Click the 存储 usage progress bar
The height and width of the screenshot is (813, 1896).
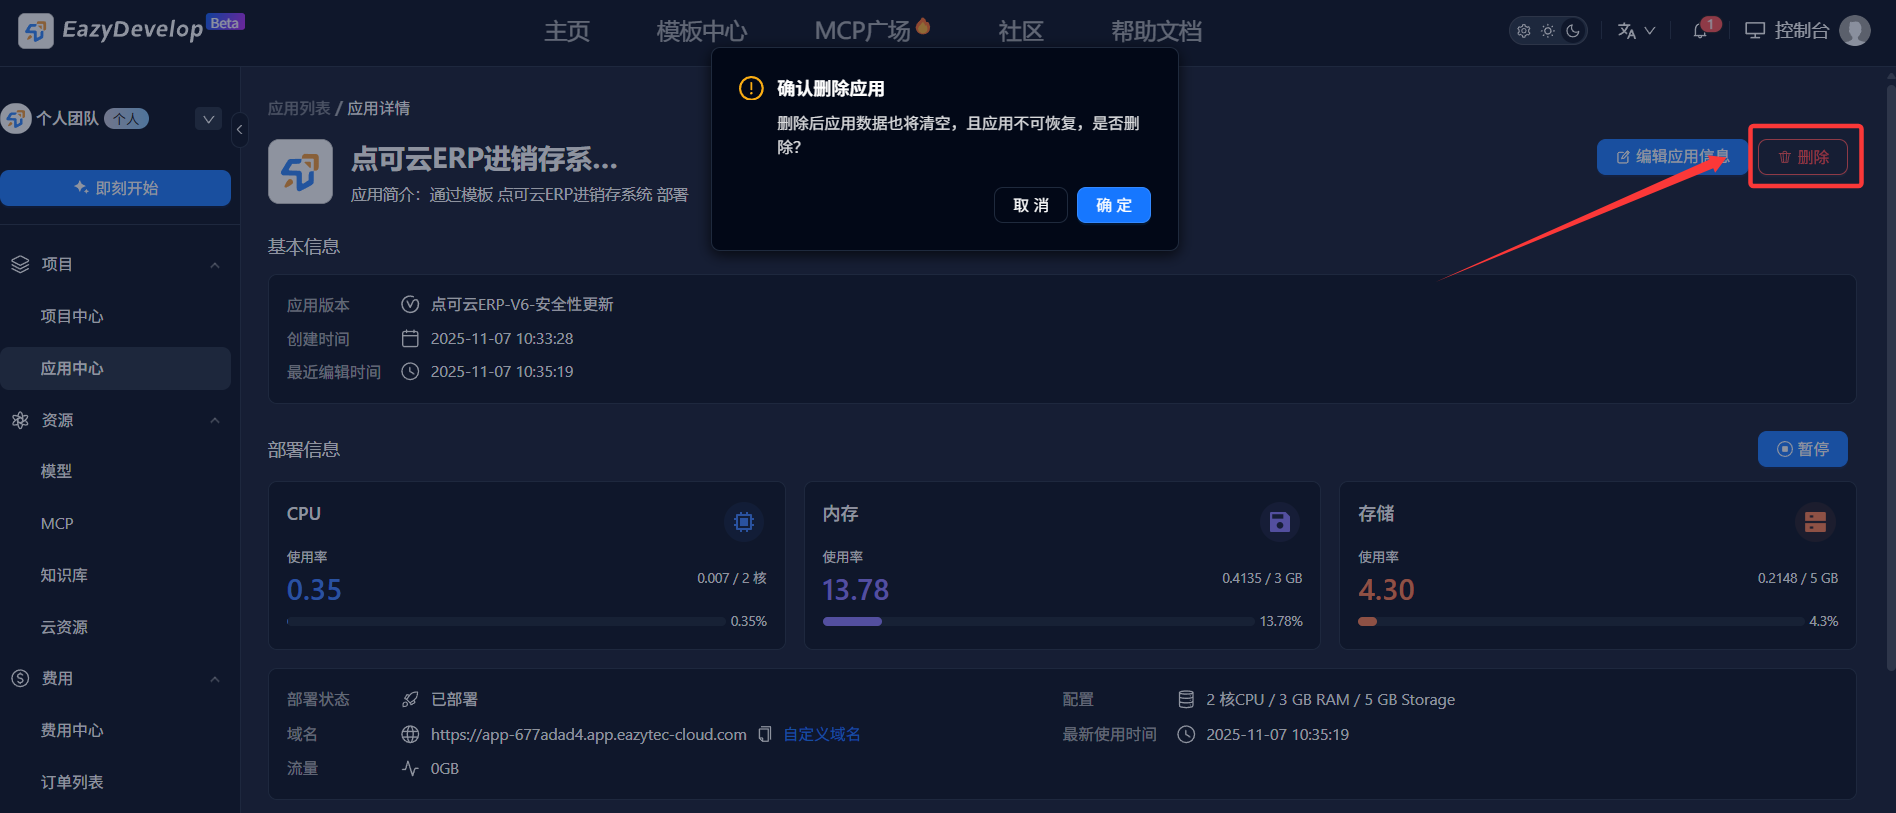1581,622
